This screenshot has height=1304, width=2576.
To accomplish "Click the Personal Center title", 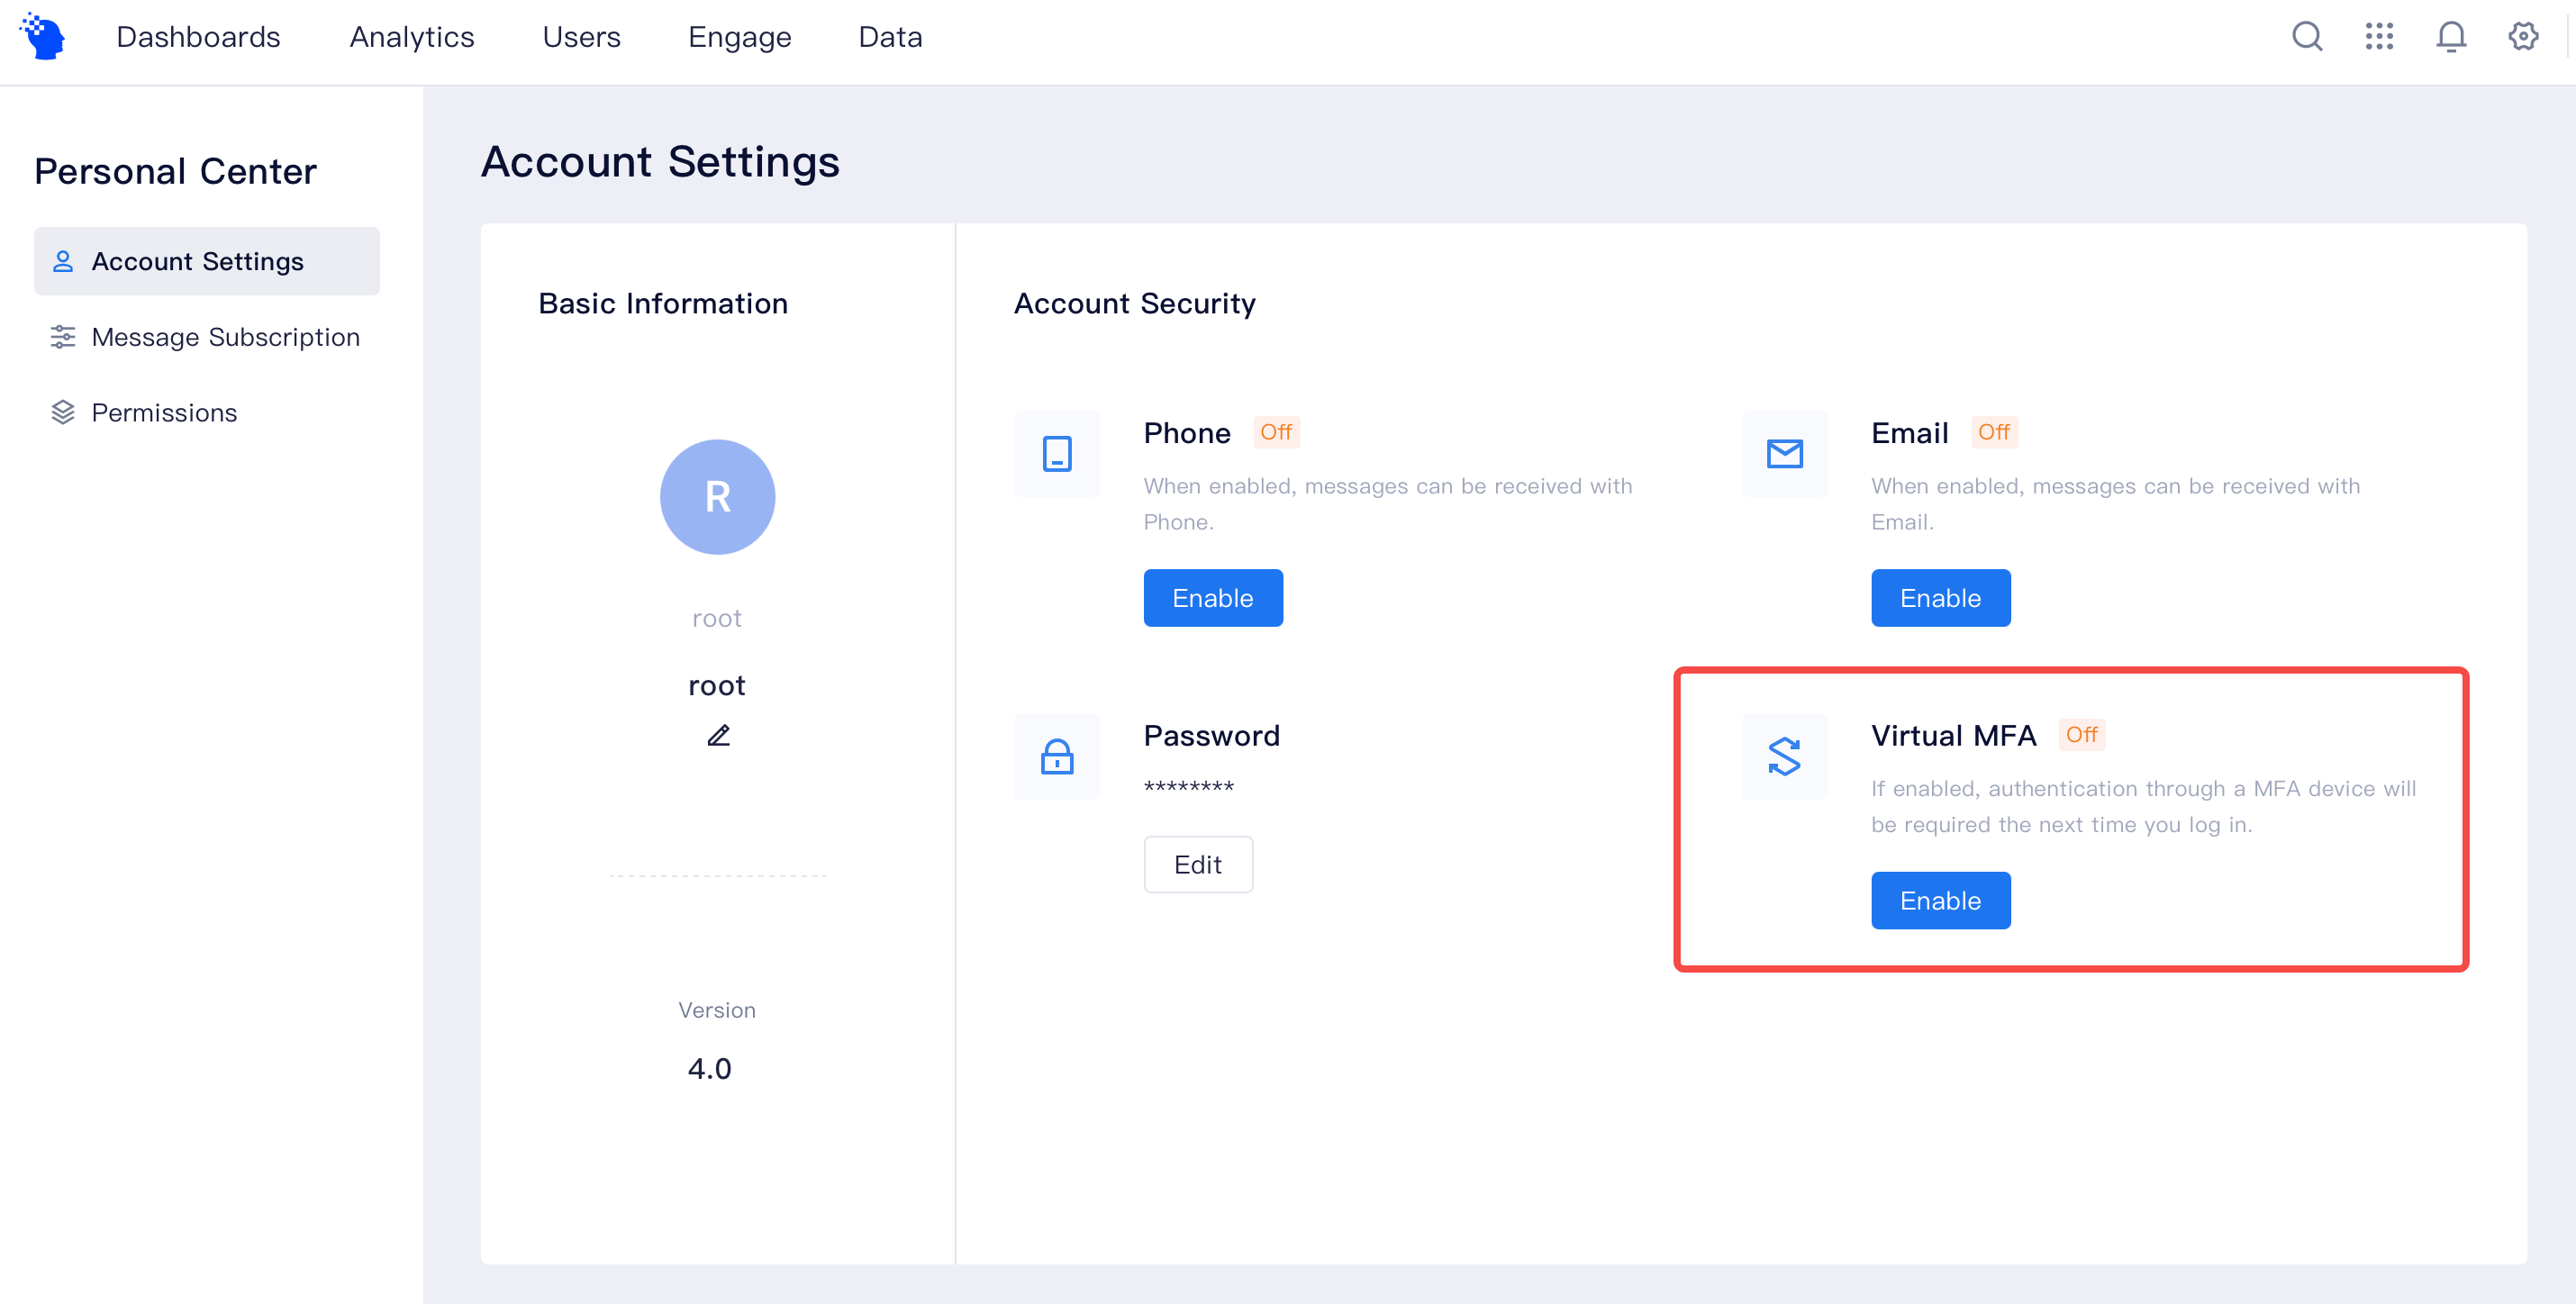I will (175, 171).
